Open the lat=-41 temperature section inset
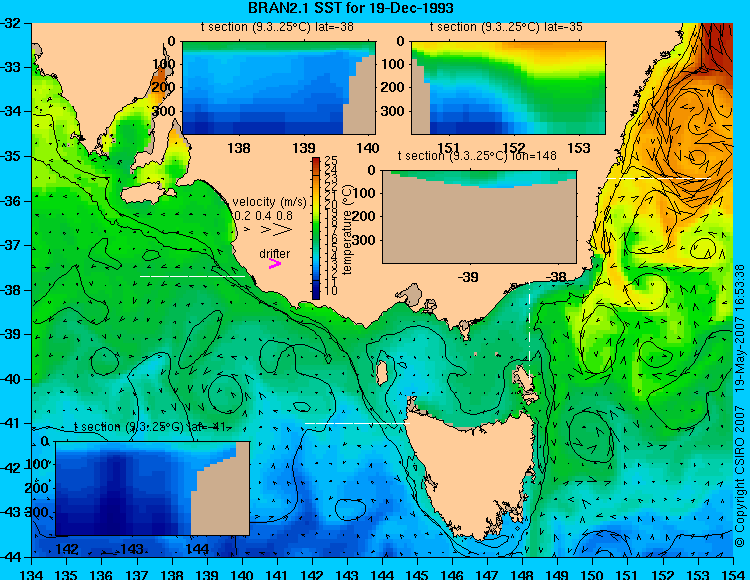 153,489
